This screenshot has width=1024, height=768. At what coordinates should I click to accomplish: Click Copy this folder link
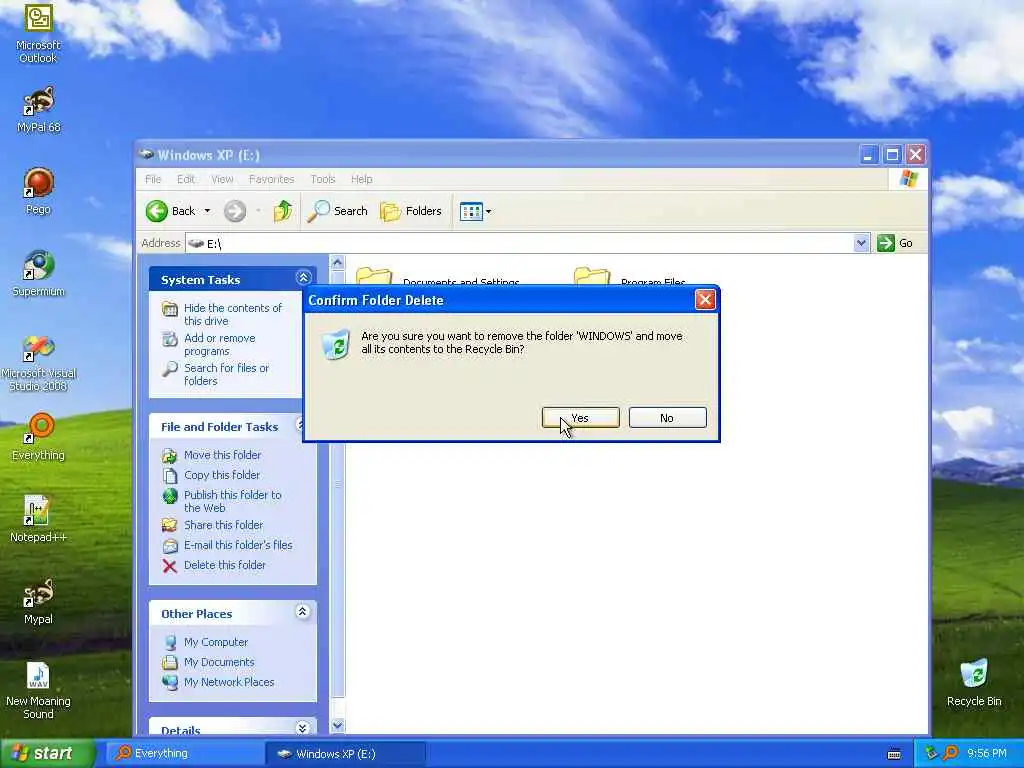coord(221,475)
